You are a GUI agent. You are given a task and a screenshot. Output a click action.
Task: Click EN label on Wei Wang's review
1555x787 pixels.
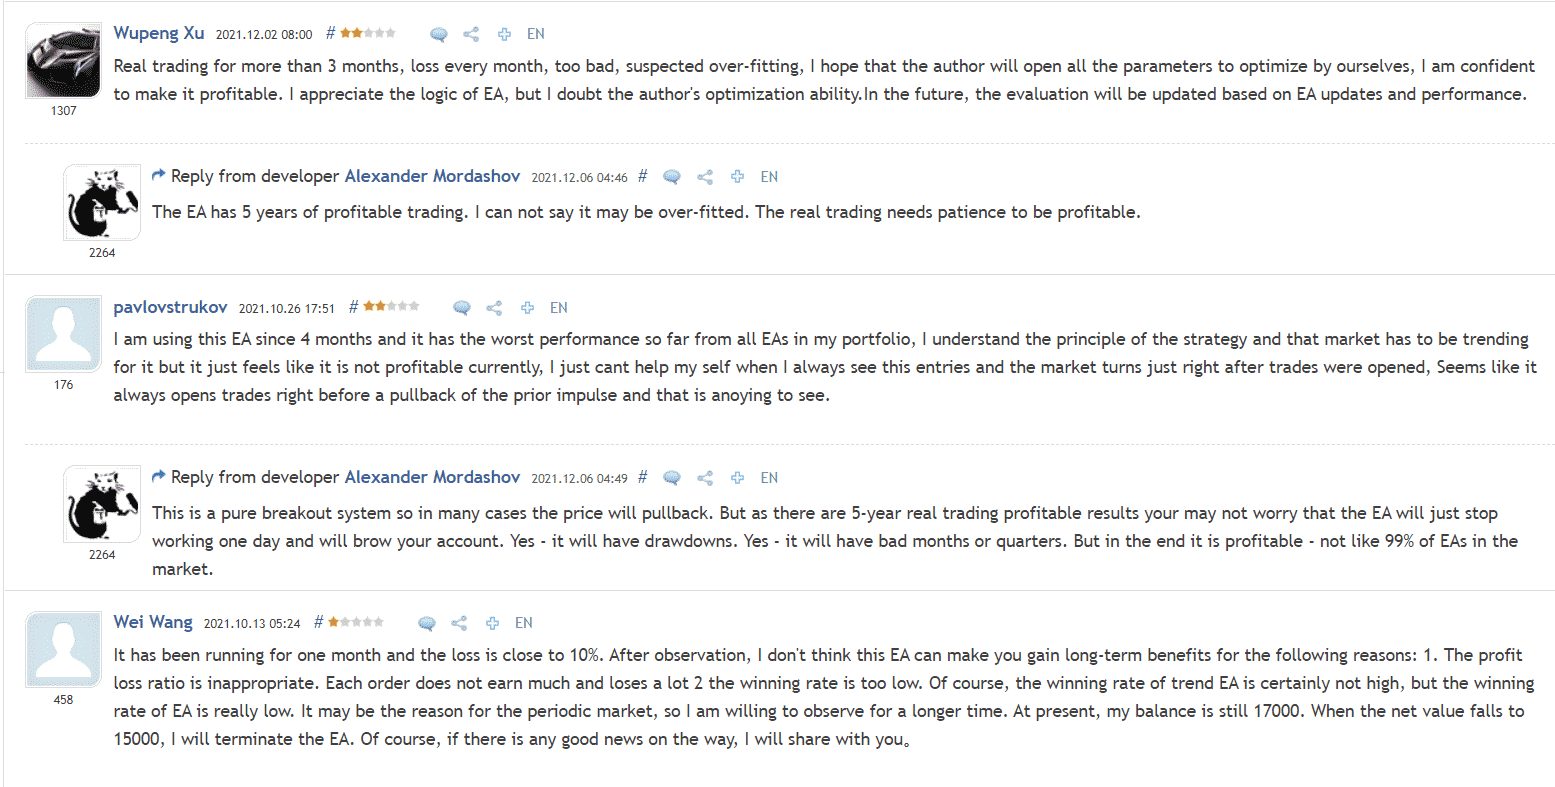[524, 623]
